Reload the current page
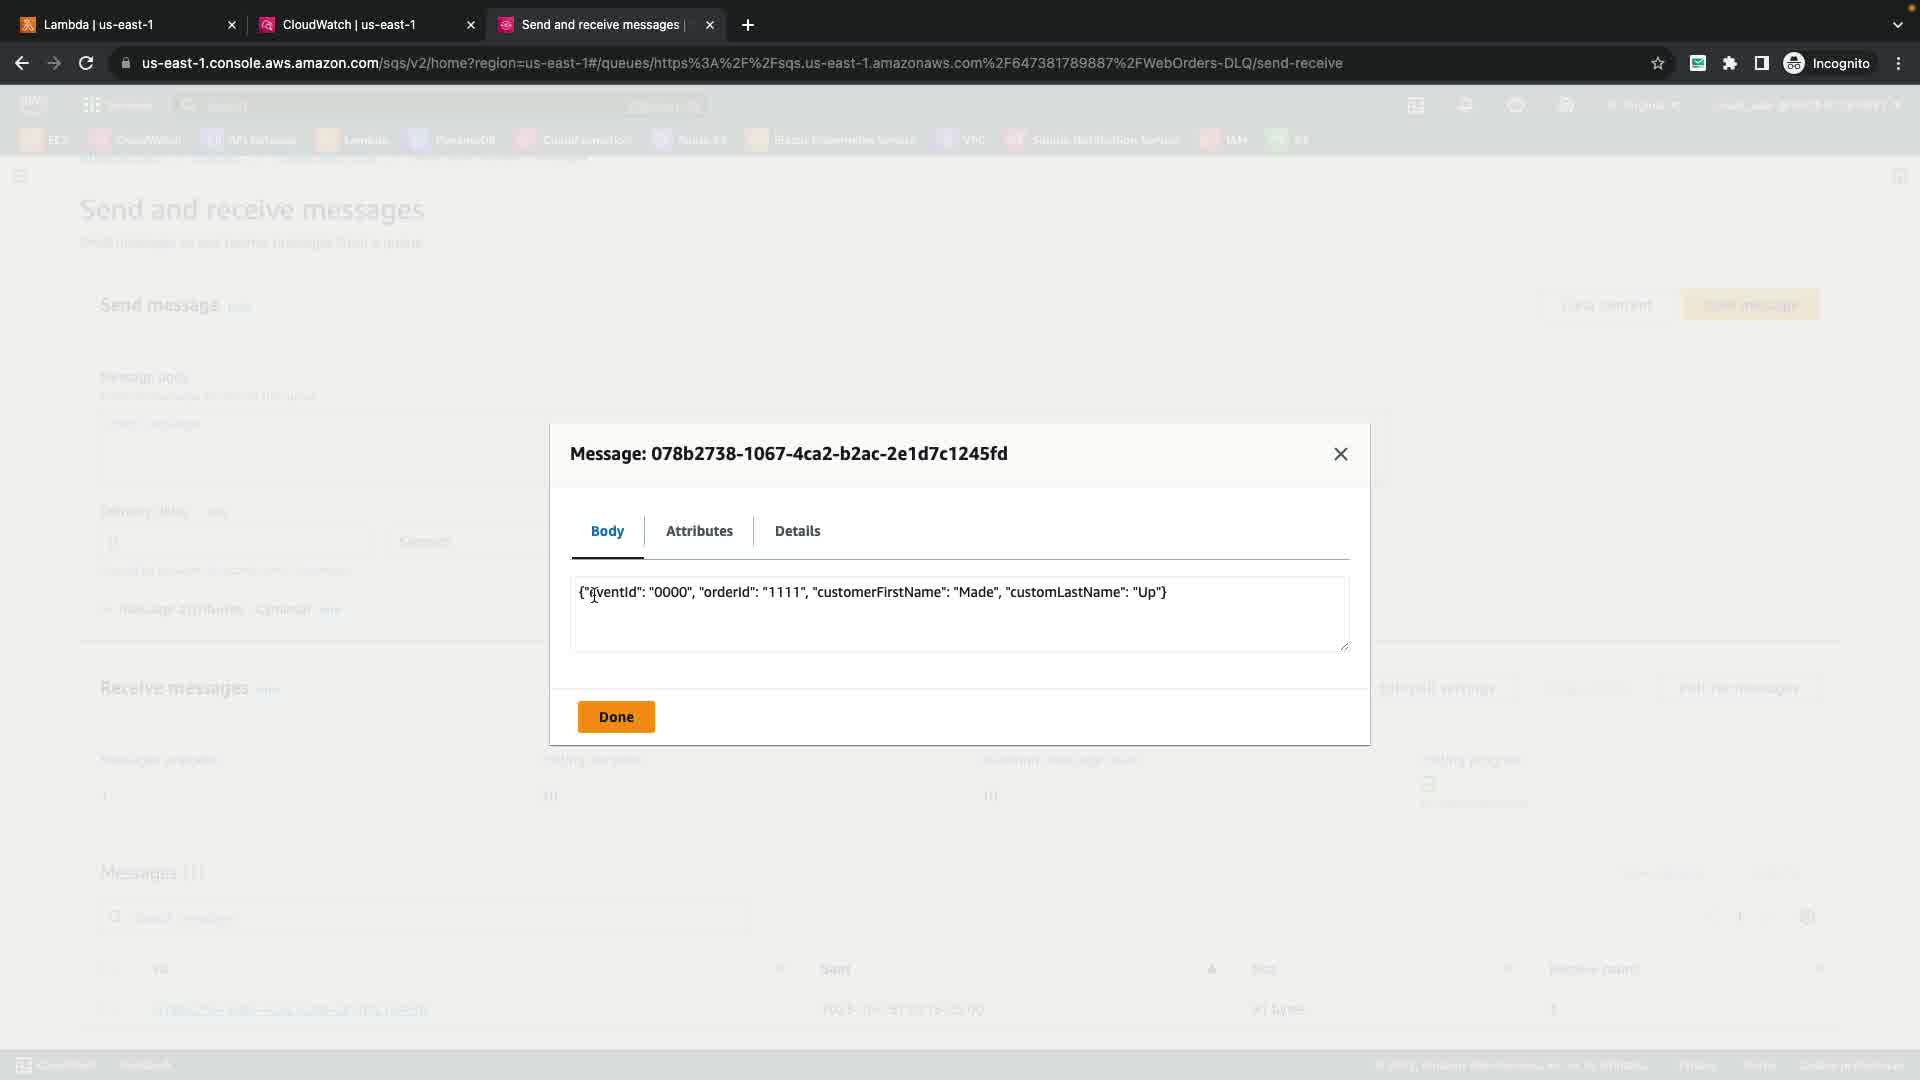The image size is (1920, 1080). (86, 63)
